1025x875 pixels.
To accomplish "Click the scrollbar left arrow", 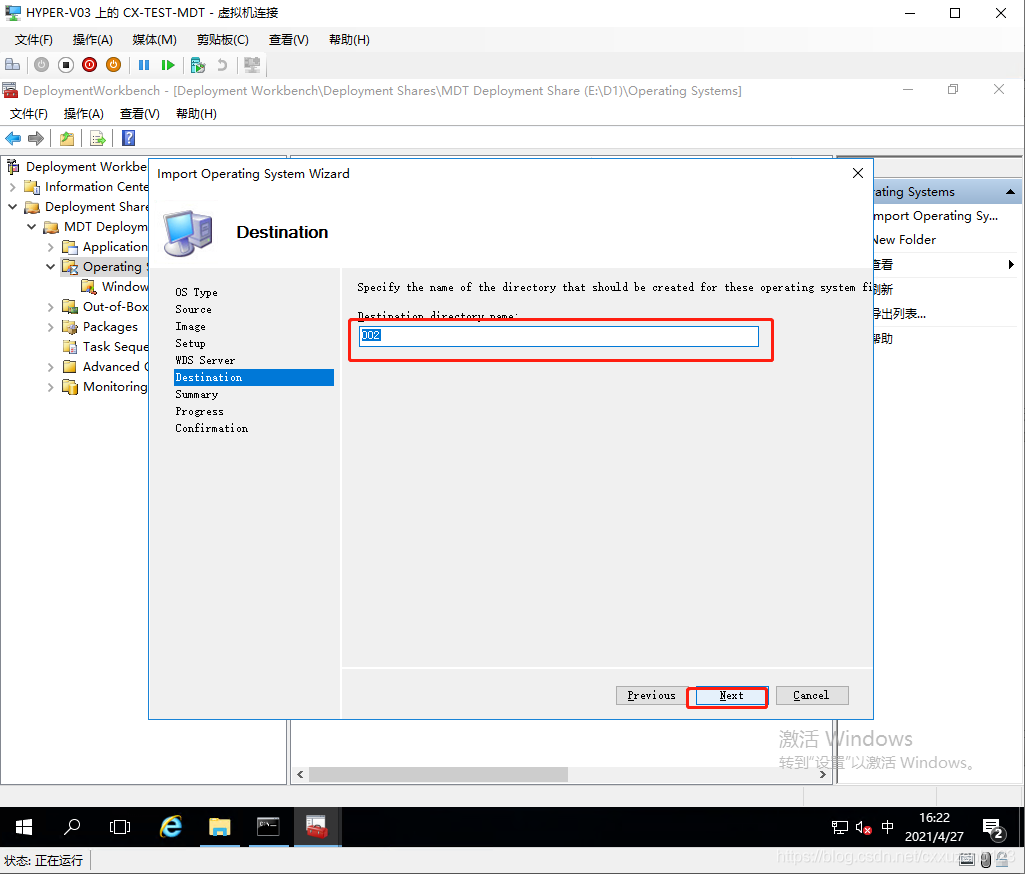I will (300, 774).
